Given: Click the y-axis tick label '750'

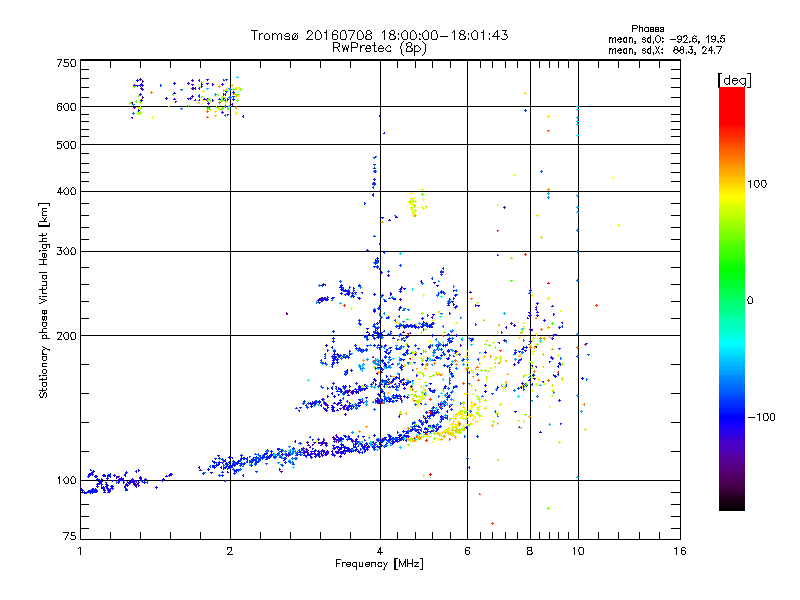Looking at the screenshot, I should [x=66, y=63].
